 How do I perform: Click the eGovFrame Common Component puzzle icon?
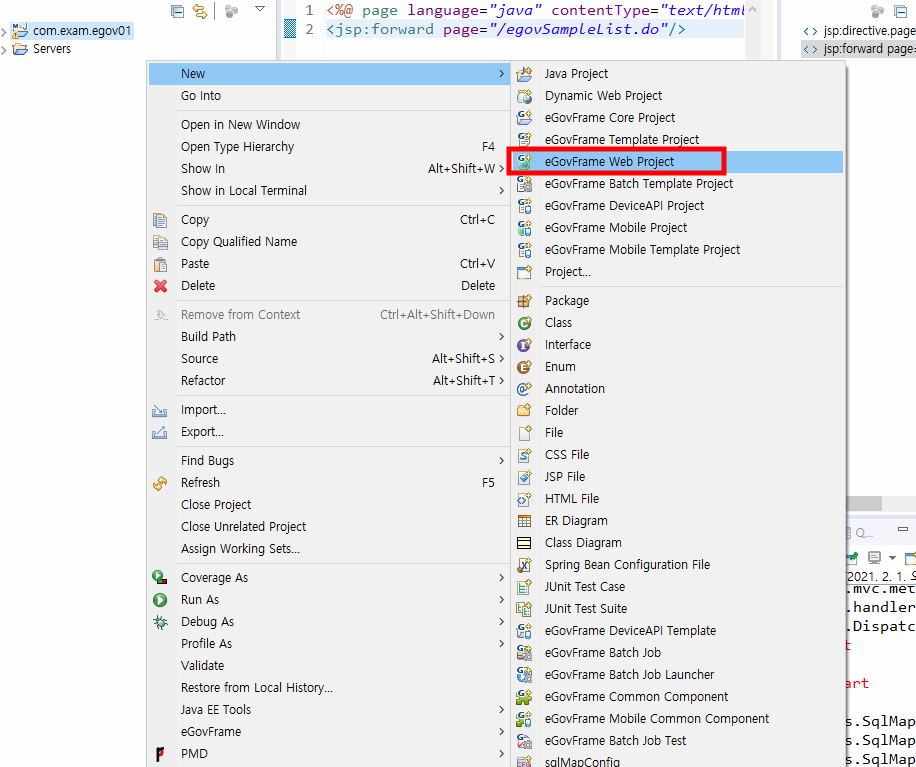525,697
